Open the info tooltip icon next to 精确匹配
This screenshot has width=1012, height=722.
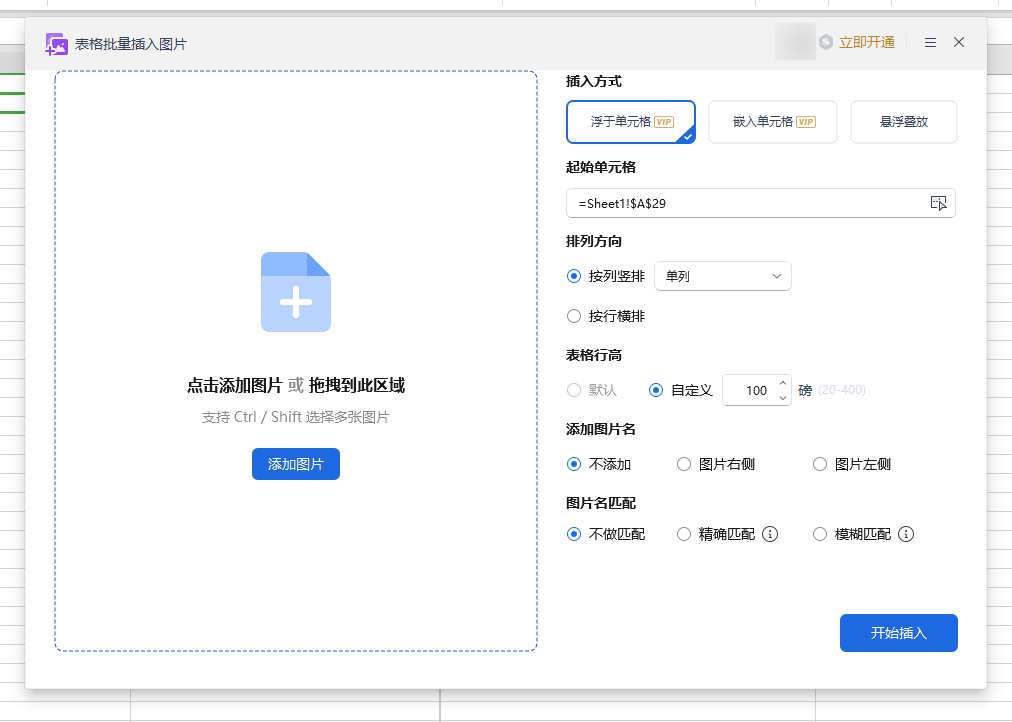pos(769,534)
